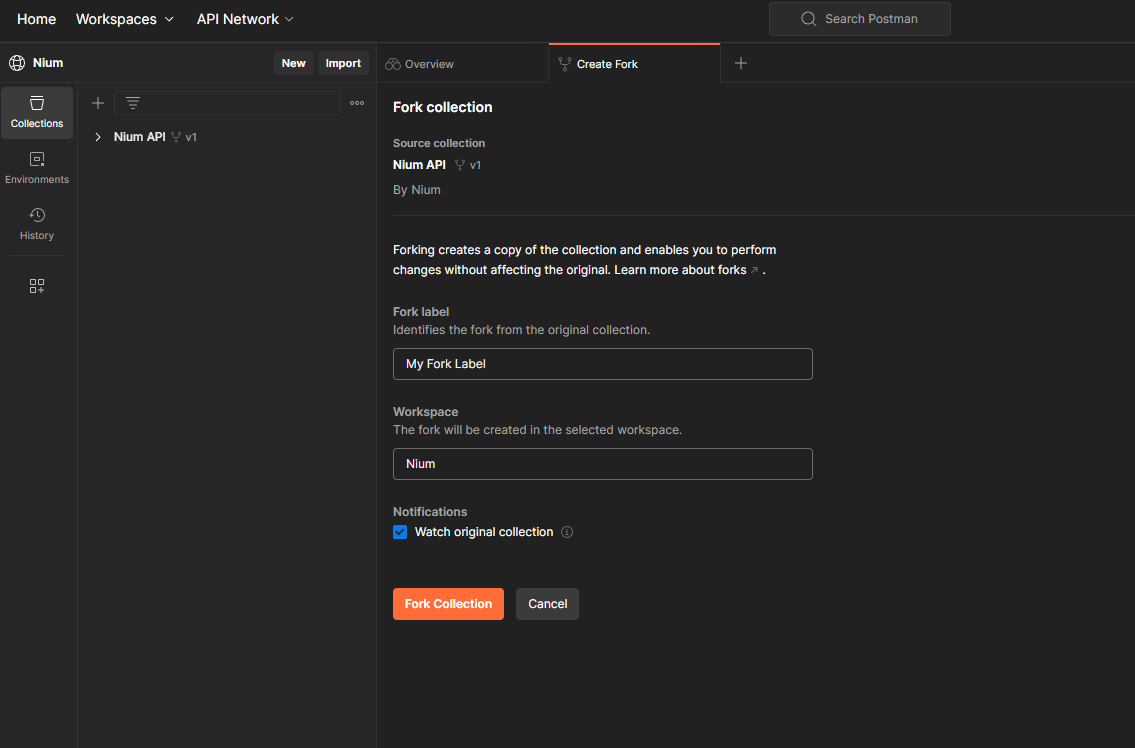Open the History sidebar panel
The image size is (1135, 748).
click(x=37, y=224)
